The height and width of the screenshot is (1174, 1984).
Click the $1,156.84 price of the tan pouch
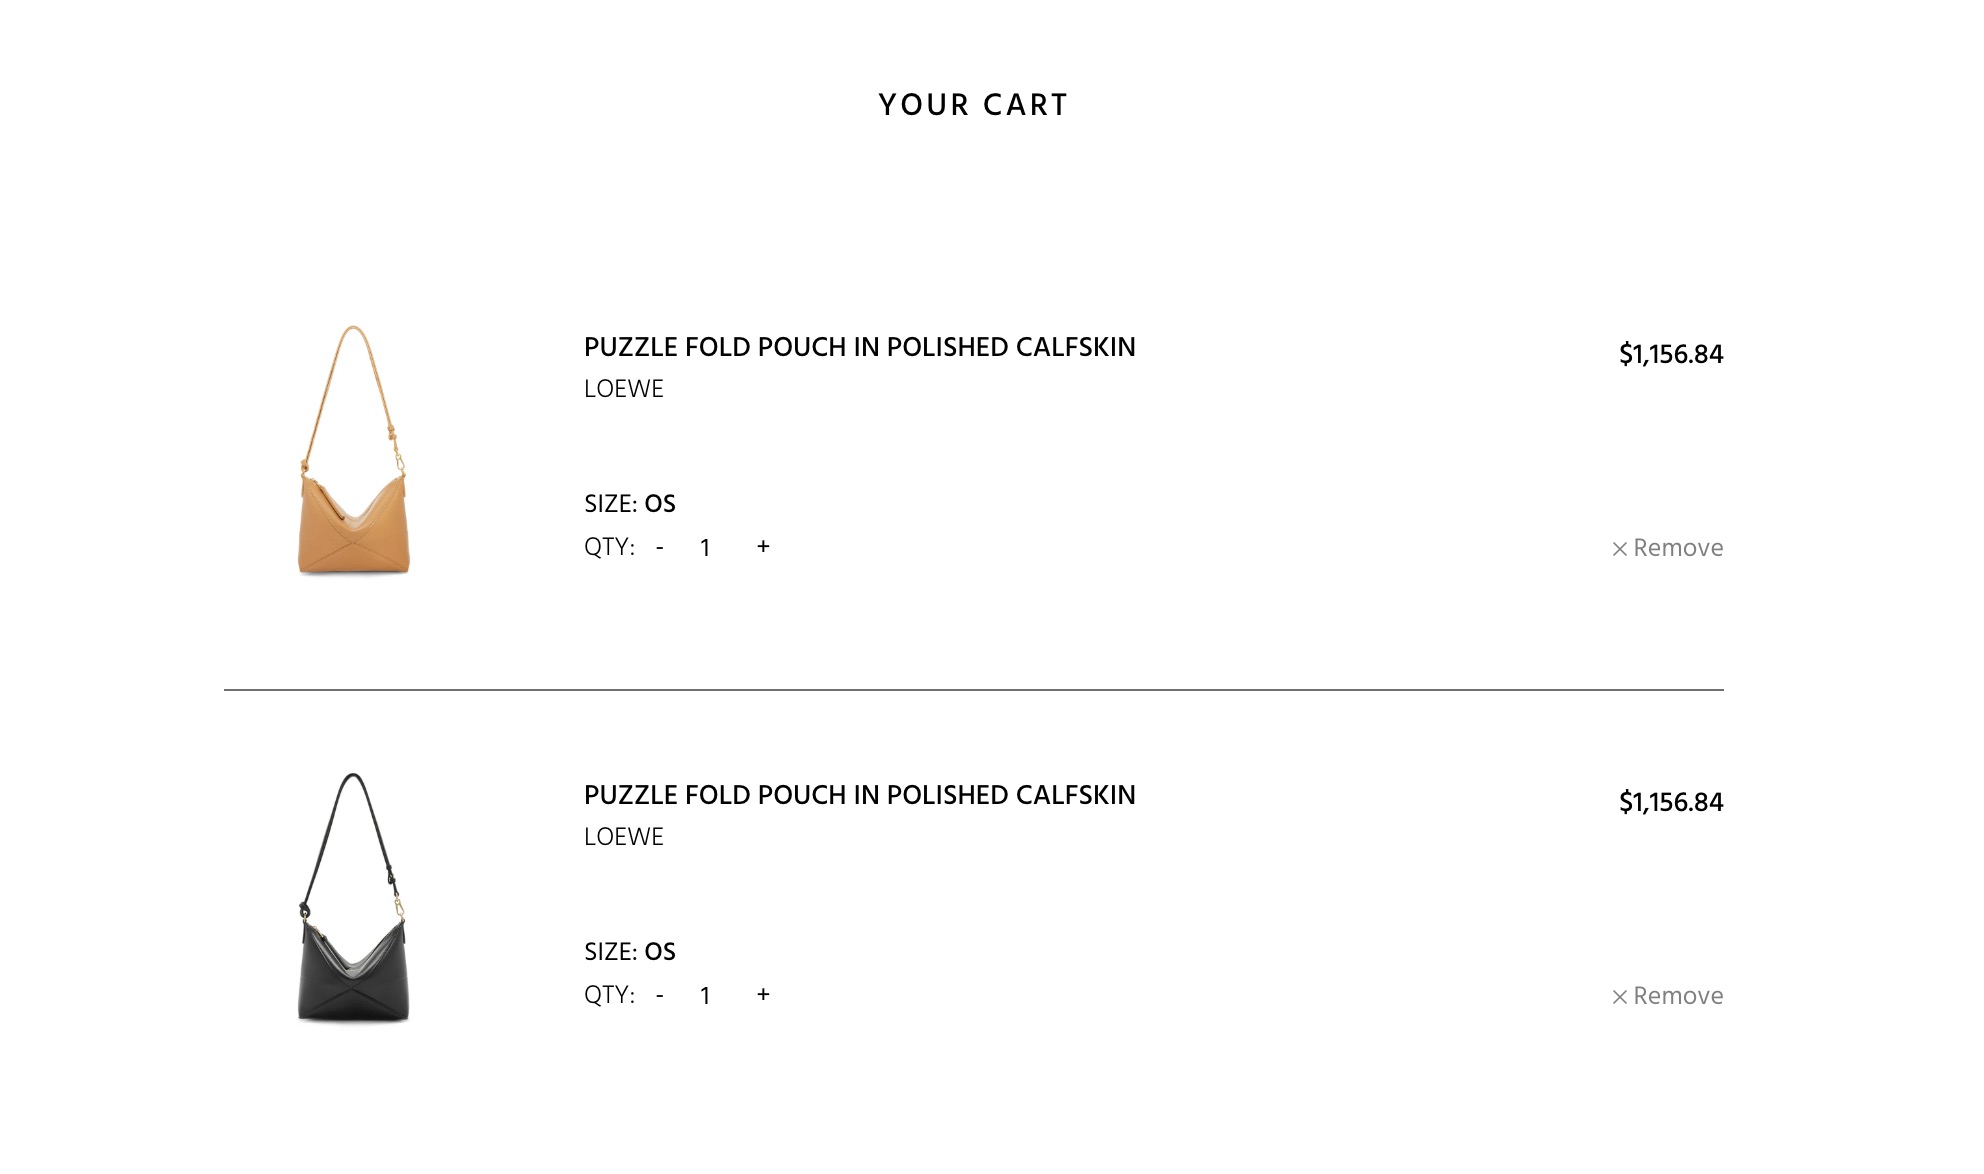point(1671,354)
